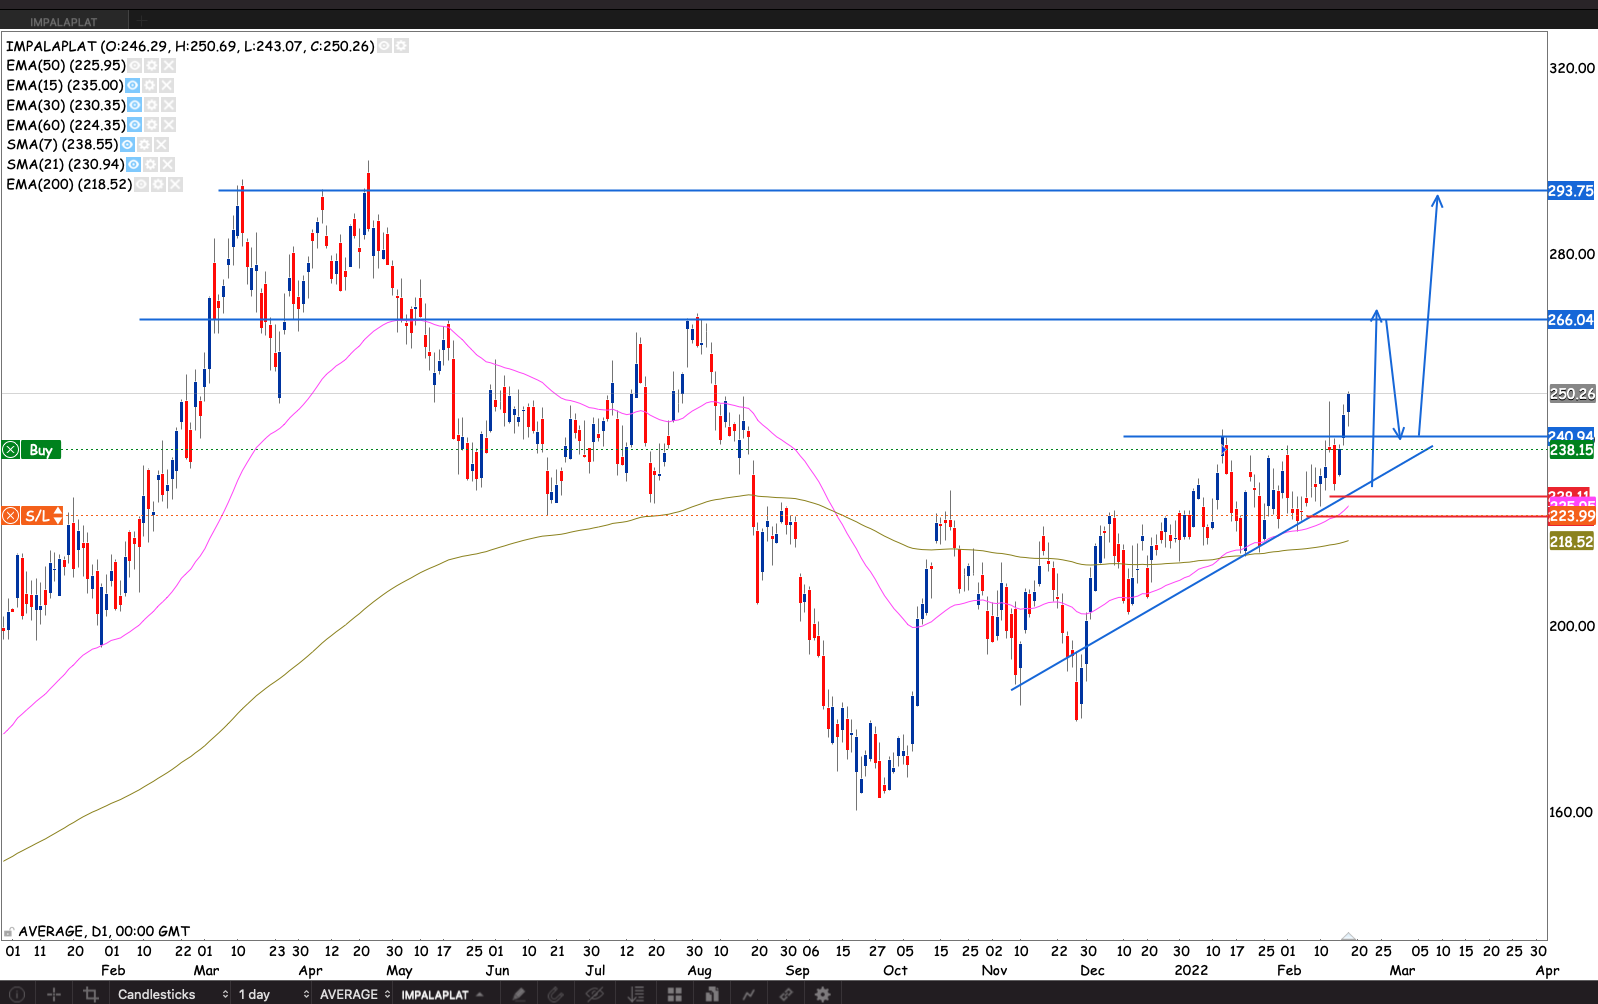Image resolution: width=1598 pixels, height=1004 pixels.
Task: Click the 293.75 resistance level price label
Action: pos(1570,191)
